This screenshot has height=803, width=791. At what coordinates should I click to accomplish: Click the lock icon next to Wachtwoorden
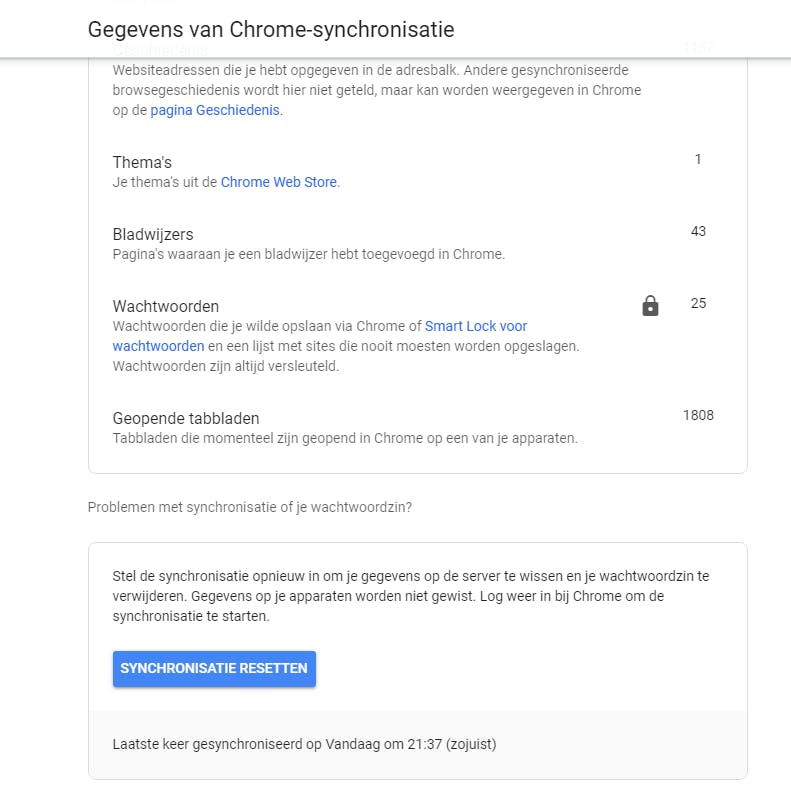point(650,306)
